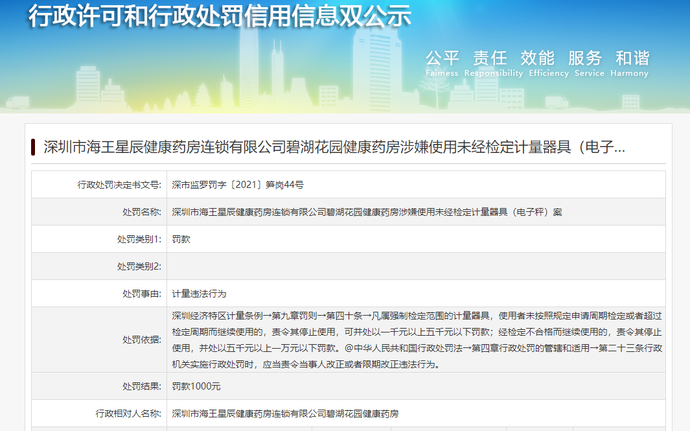
Task: Click the 罚款1000元 penalty result
Action: pyautogui.click(x=196, y=386)
